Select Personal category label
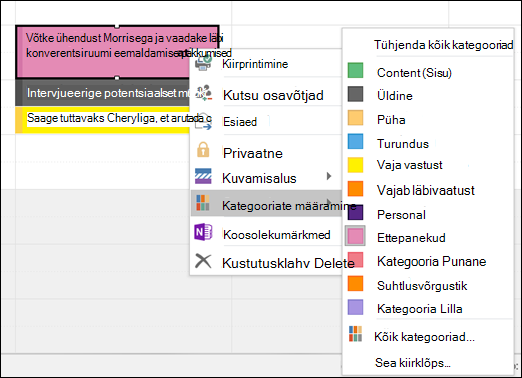522x378 pixels. 401,215
